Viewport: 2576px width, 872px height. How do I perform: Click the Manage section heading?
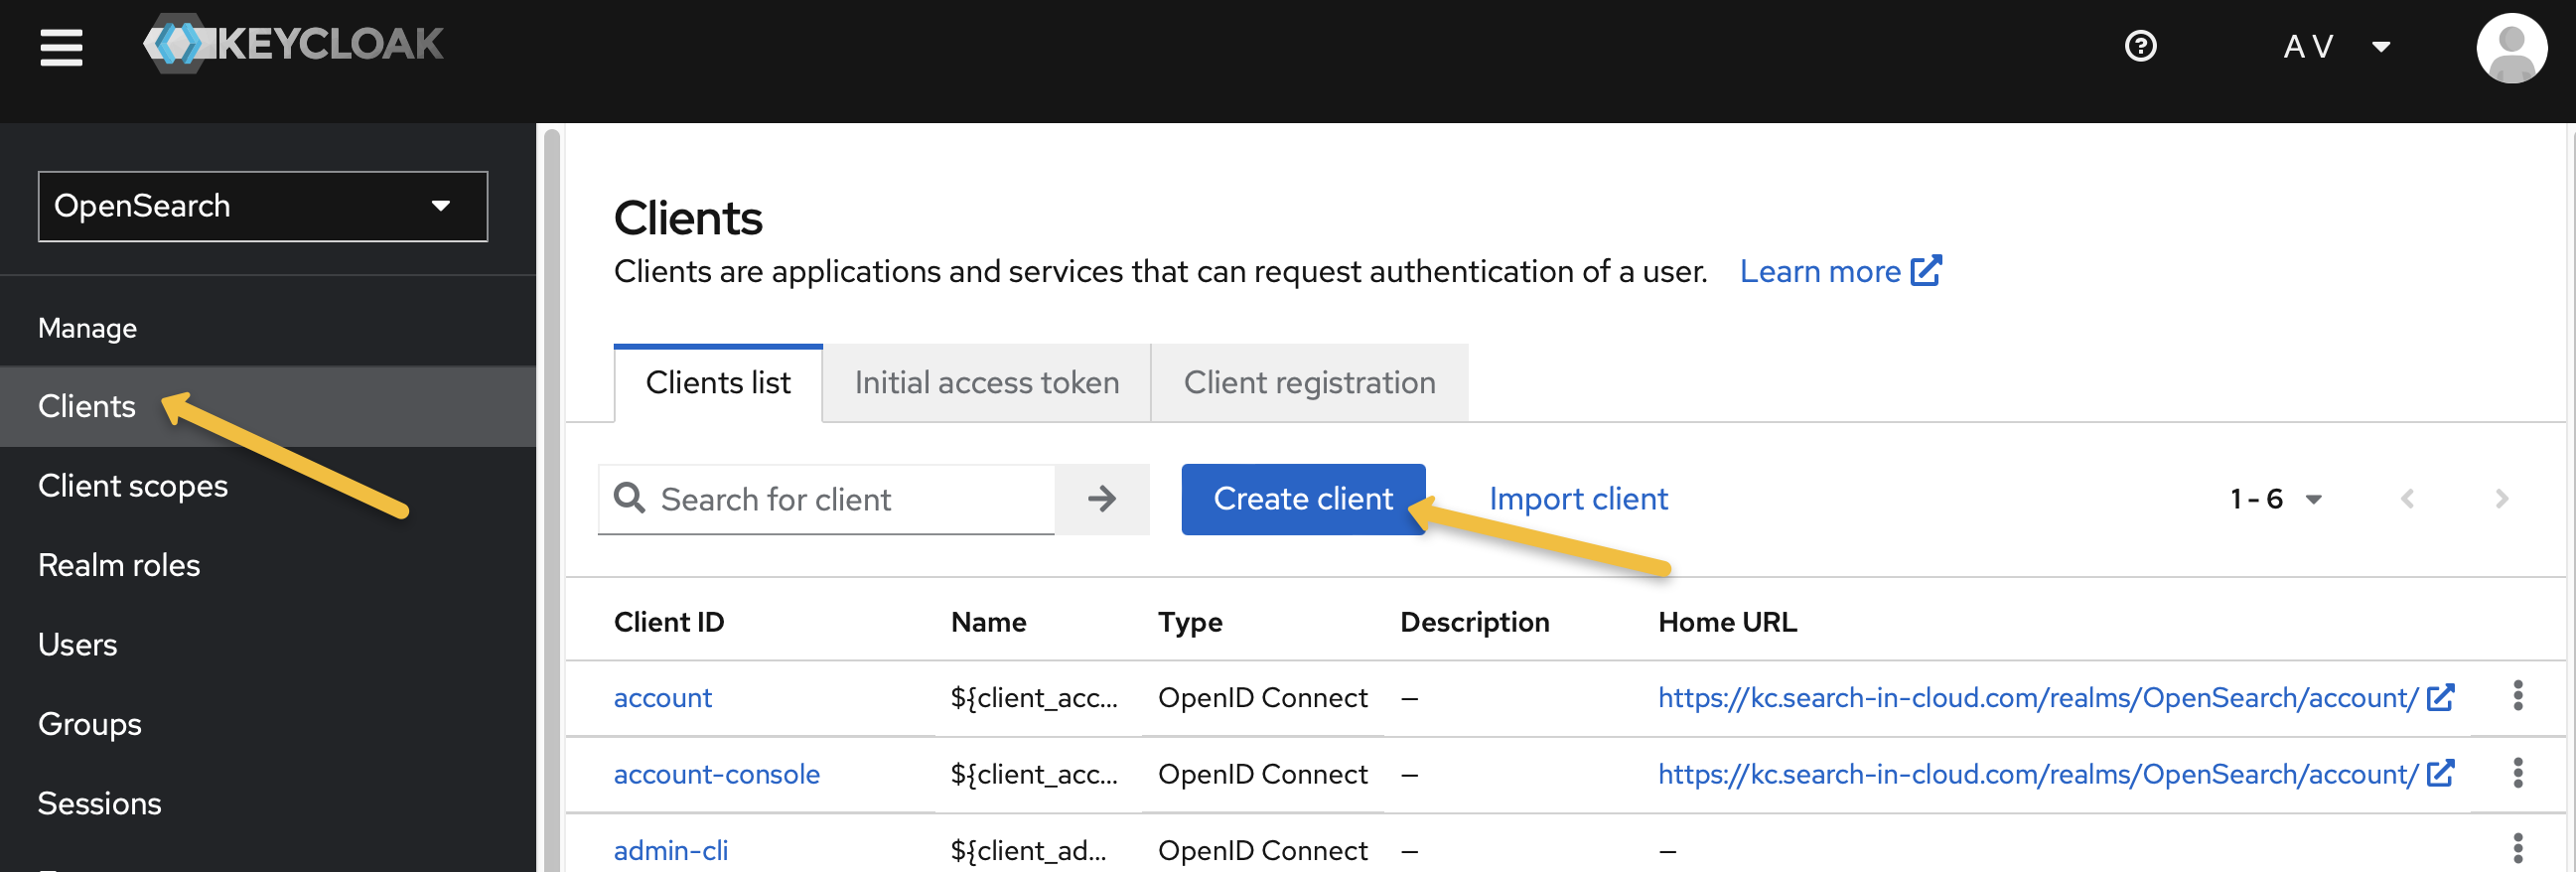[87, 328]
